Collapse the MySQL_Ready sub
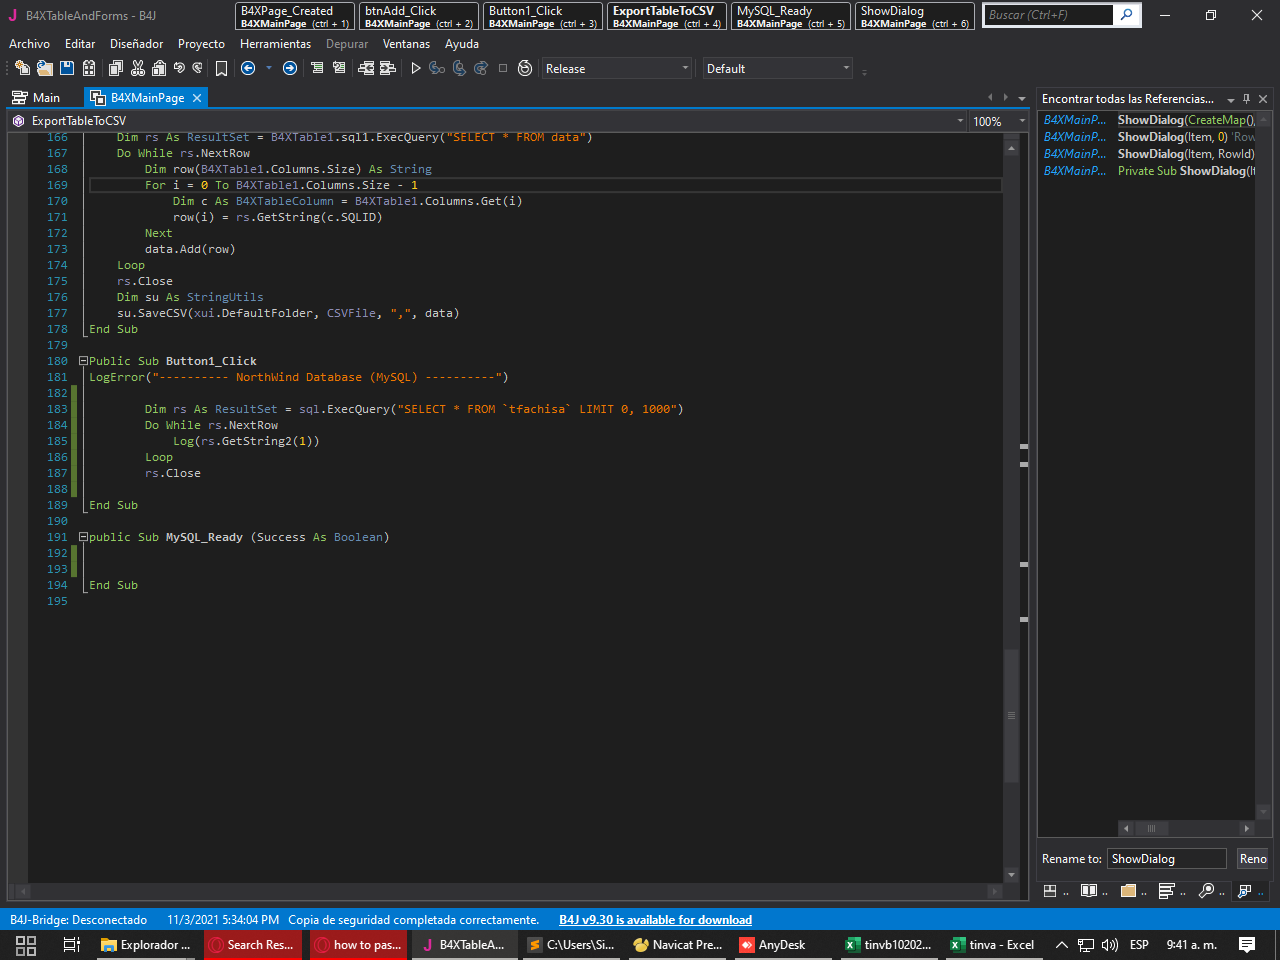Screen dimensions: 1280x960 [83, 537]
